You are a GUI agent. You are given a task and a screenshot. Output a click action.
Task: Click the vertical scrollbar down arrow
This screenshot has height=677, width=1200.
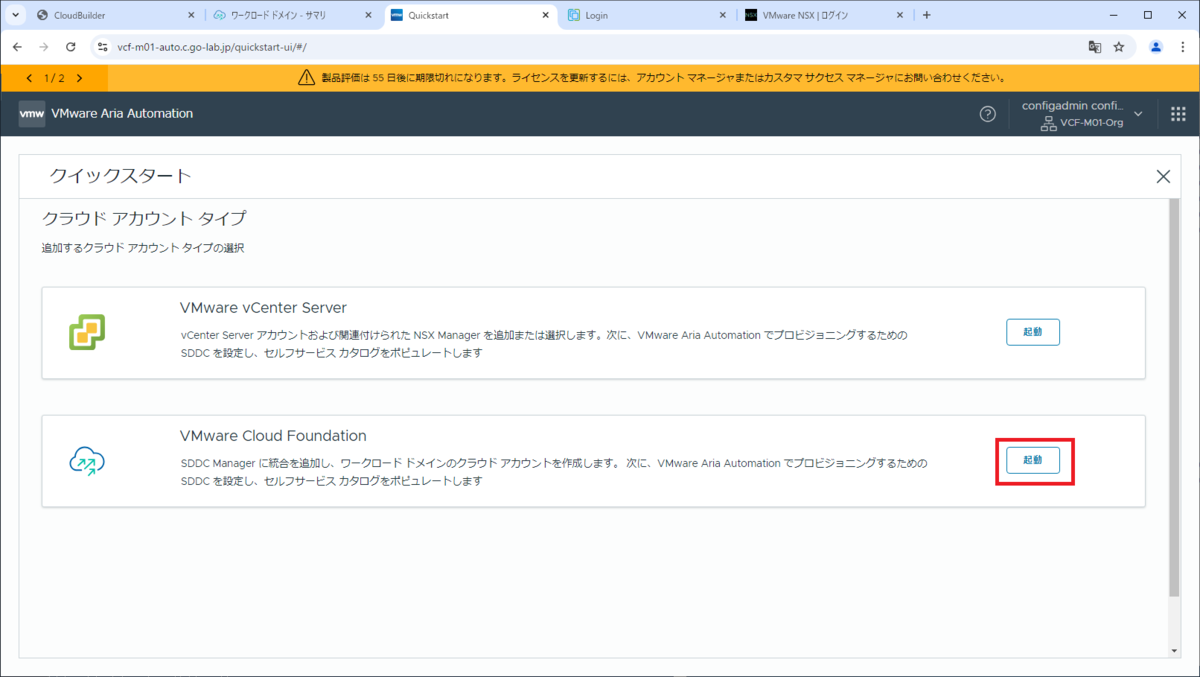coord(1174,650)
